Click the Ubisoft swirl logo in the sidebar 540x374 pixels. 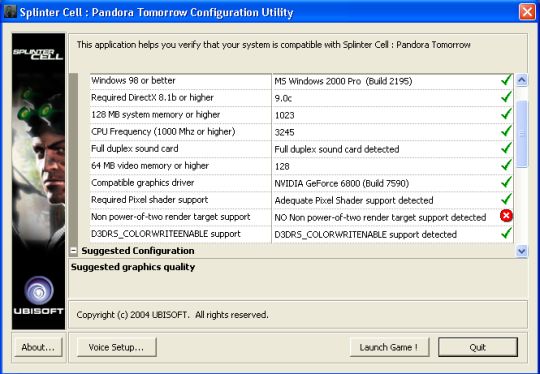pyautogui.click(x=39, y=290)
